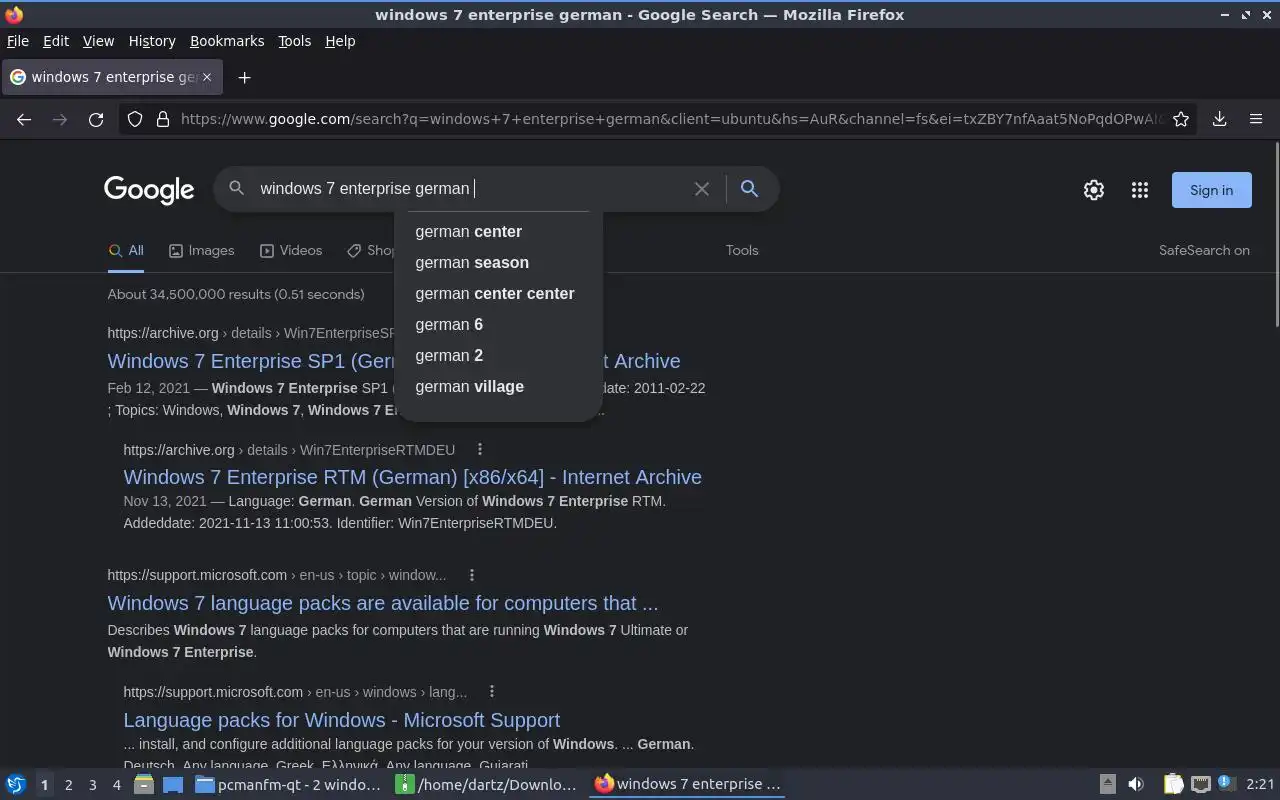Click the show desktop icon in the taskbar

[x=173, y=785]
